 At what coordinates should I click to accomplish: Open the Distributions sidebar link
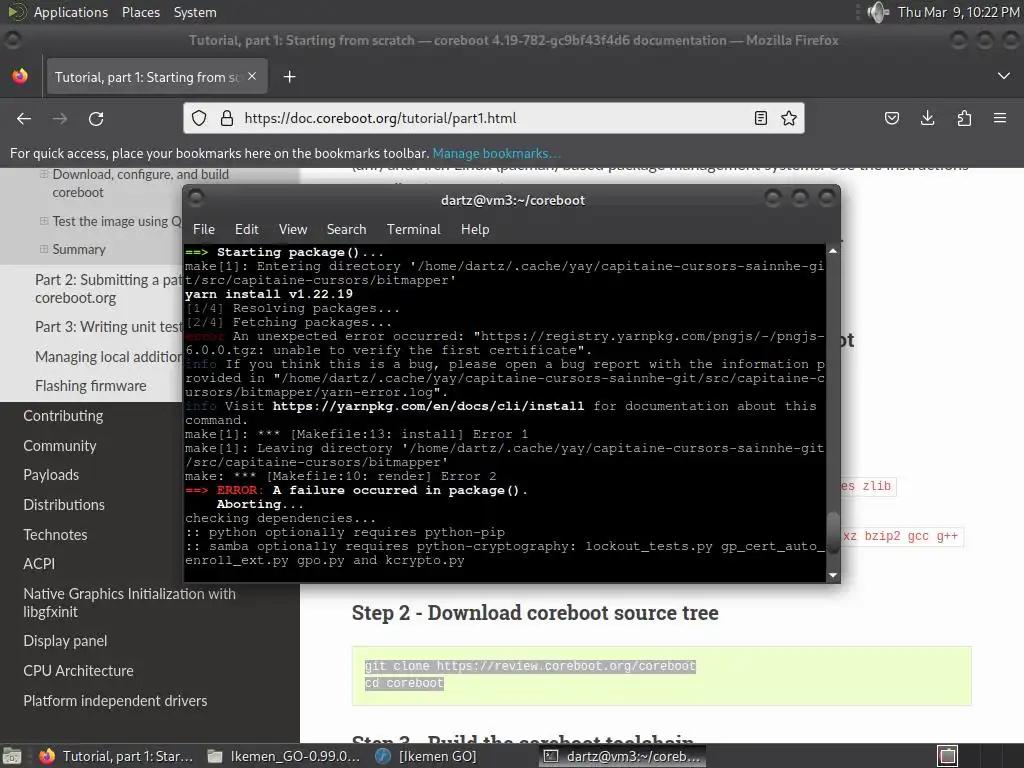[x=64, y=505]
